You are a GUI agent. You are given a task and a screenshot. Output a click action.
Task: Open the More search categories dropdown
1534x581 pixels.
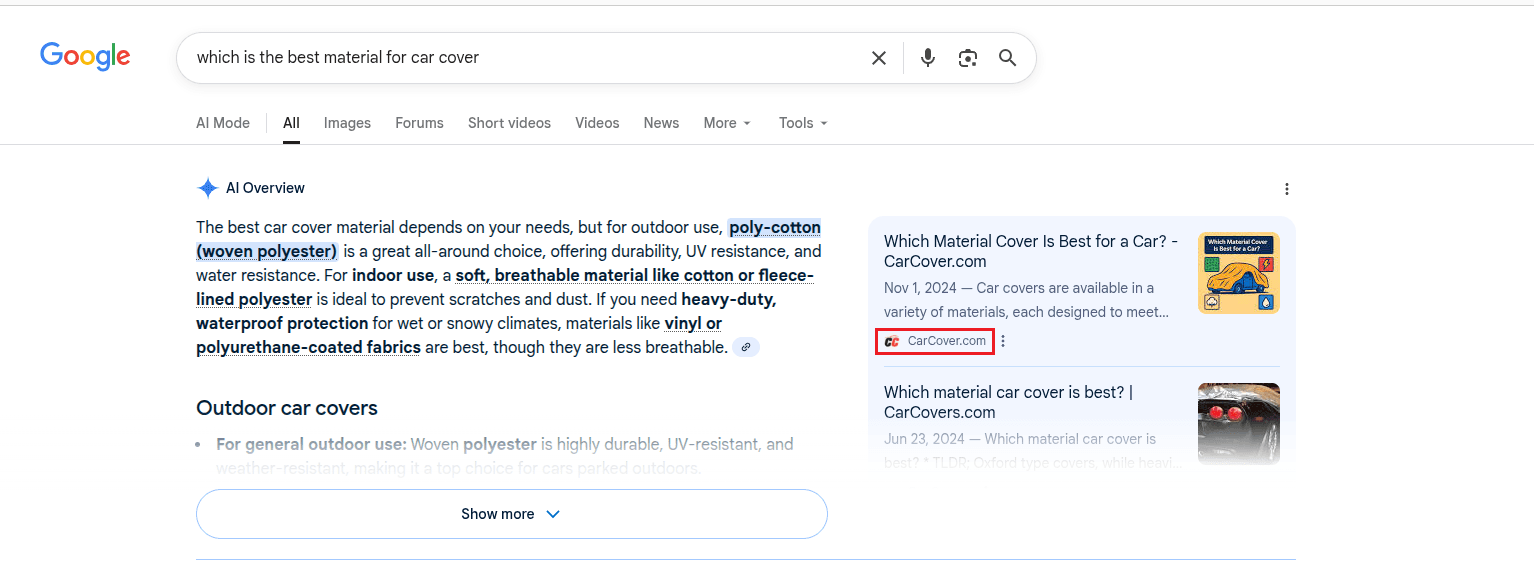(x=726, y=123)
